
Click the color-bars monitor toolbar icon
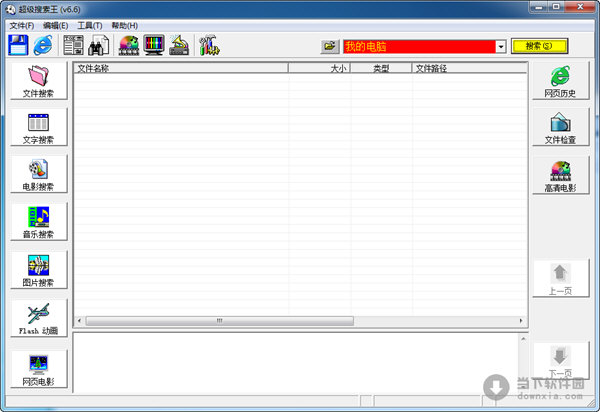click(154, 45)
